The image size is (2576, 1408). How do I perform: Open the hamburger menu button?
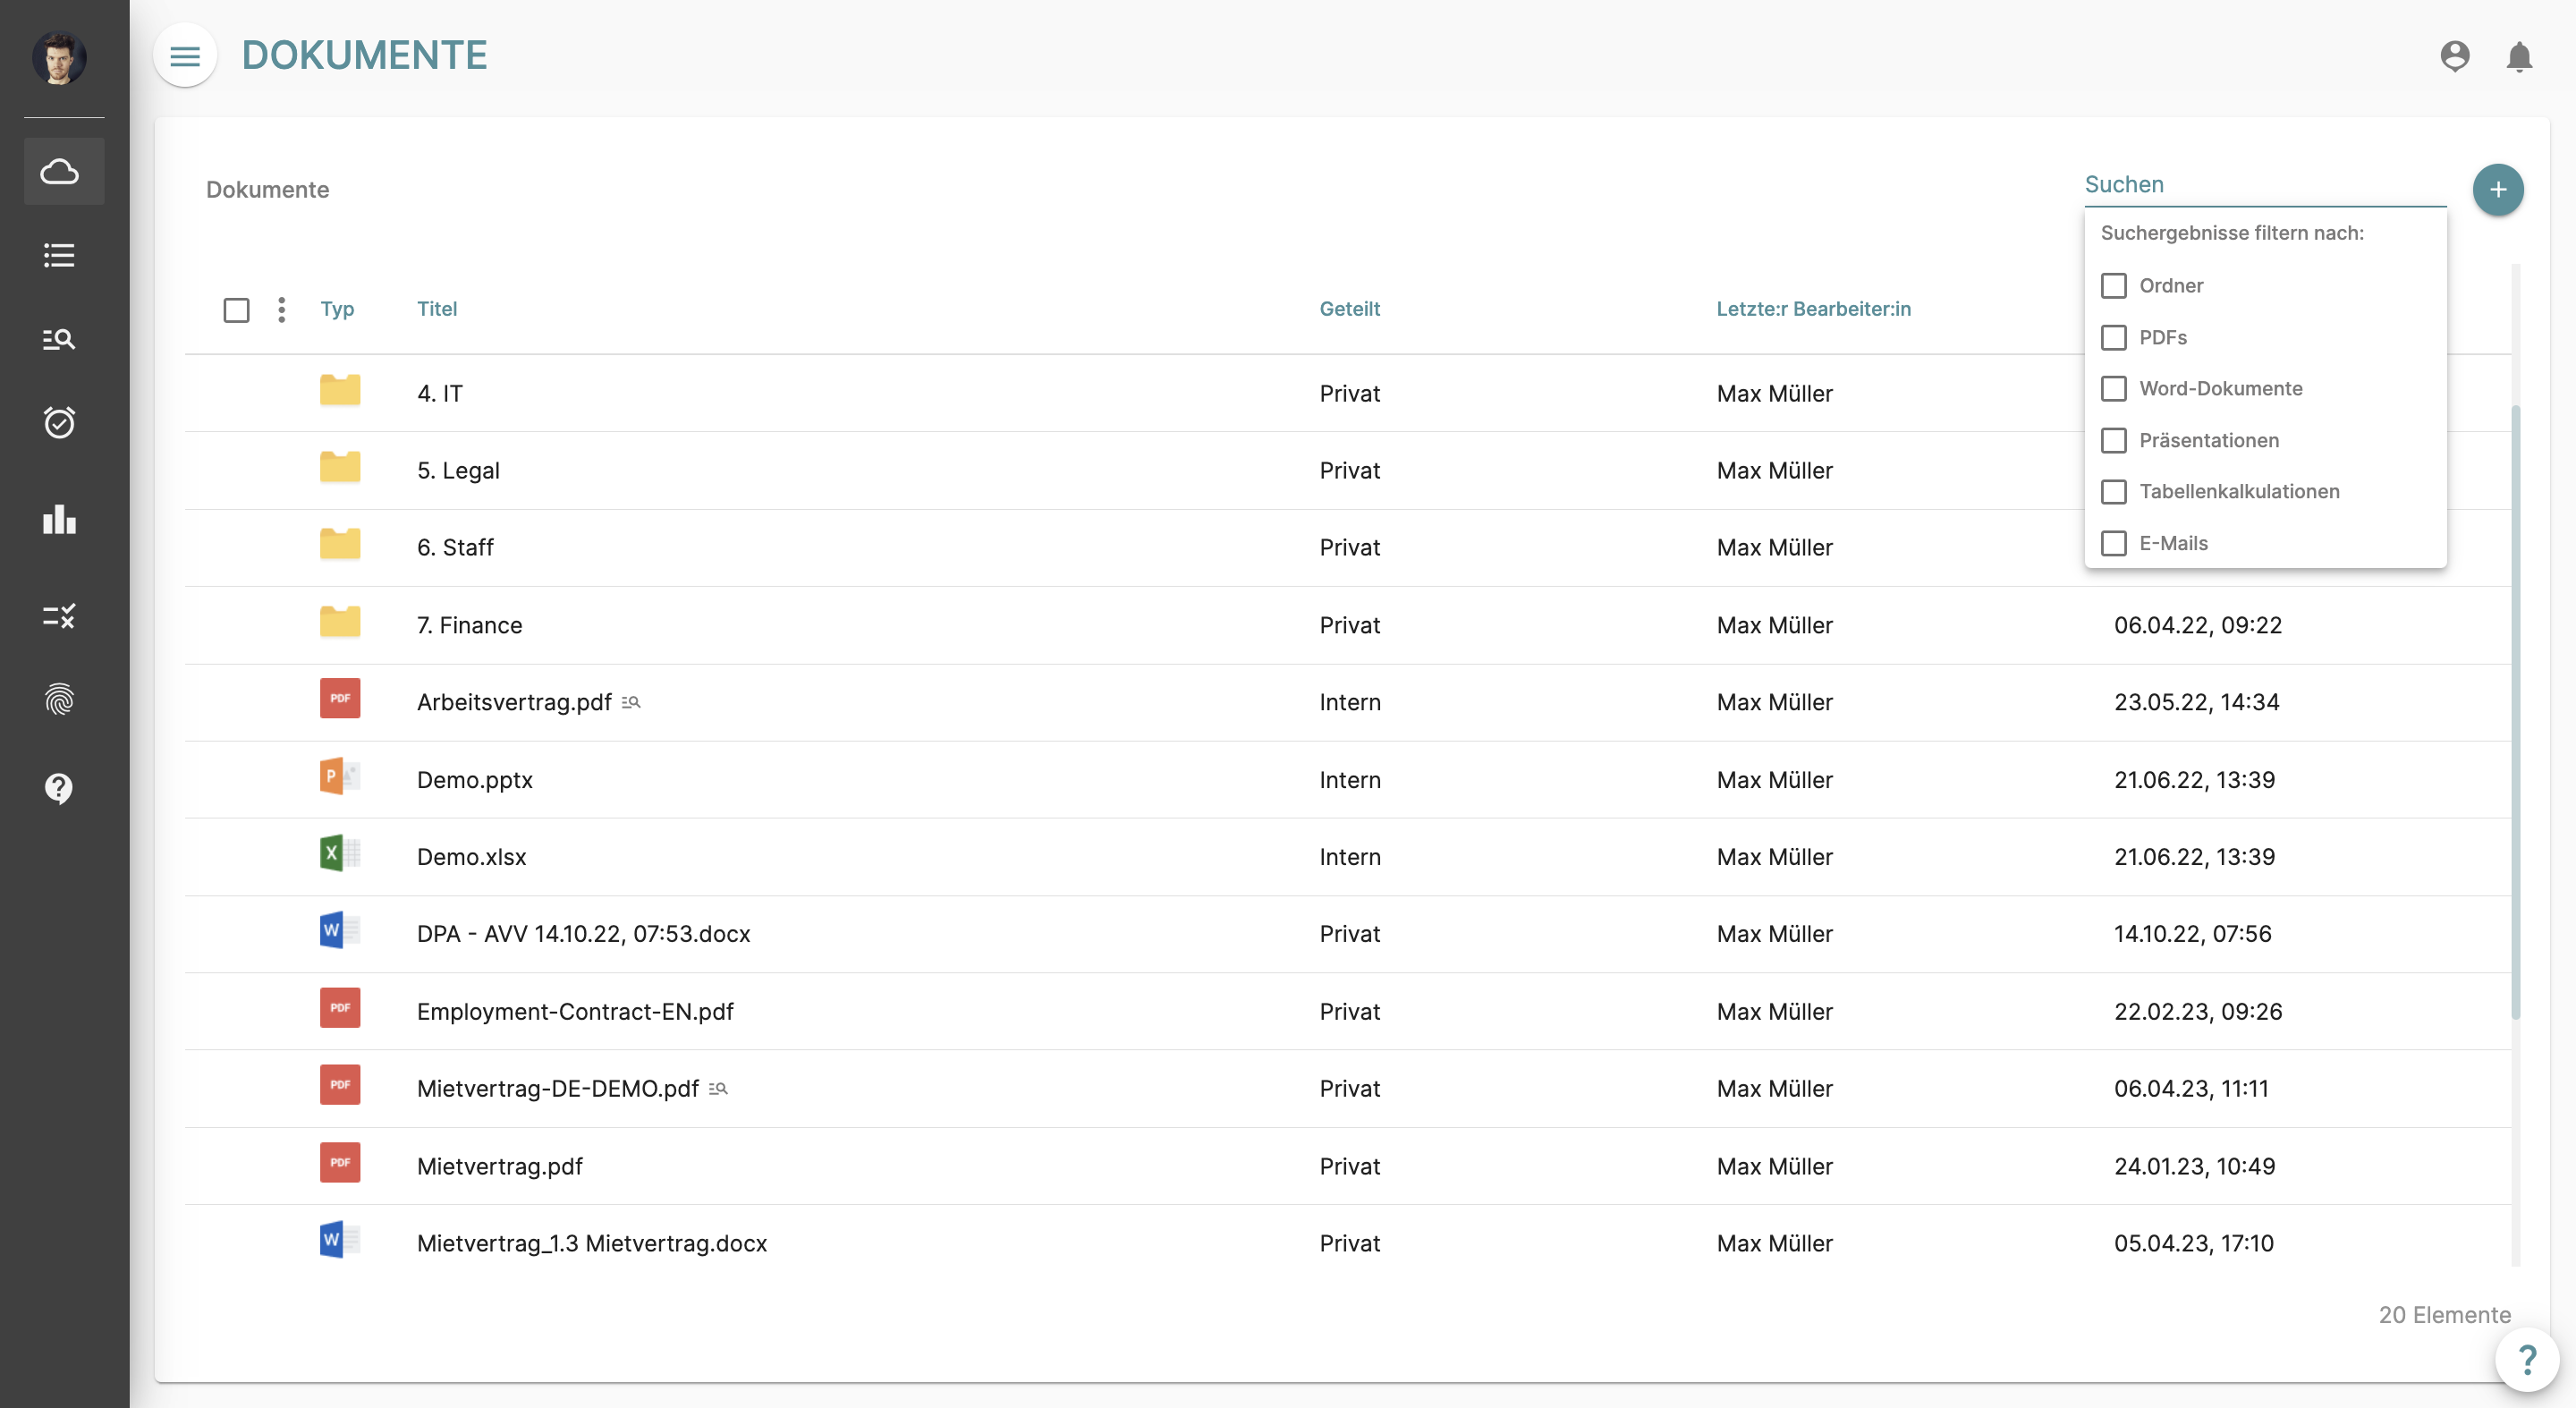point(185,56)
